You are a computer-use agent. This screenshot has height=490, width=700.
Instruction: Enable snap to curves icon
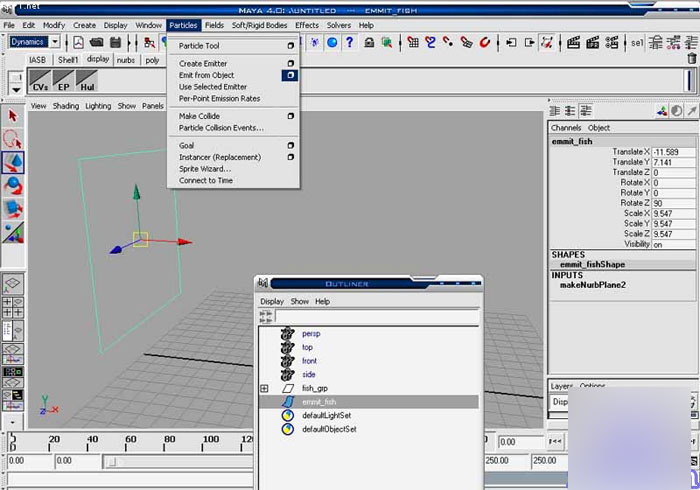(430, 42)
